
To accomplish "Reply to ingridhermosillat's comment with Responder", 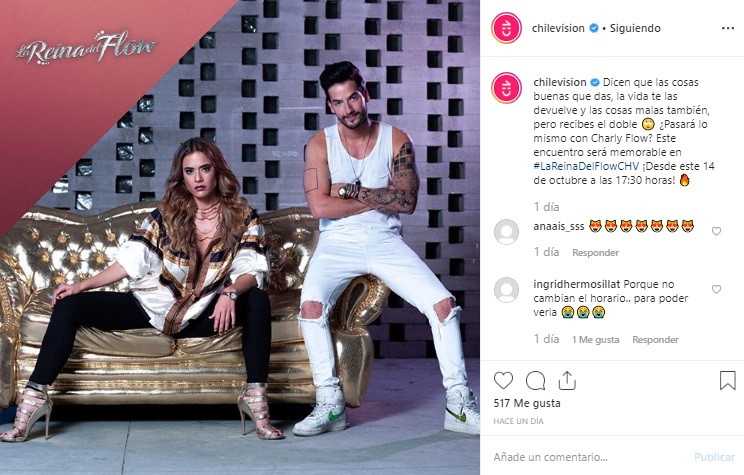I will tap(655, 340).
